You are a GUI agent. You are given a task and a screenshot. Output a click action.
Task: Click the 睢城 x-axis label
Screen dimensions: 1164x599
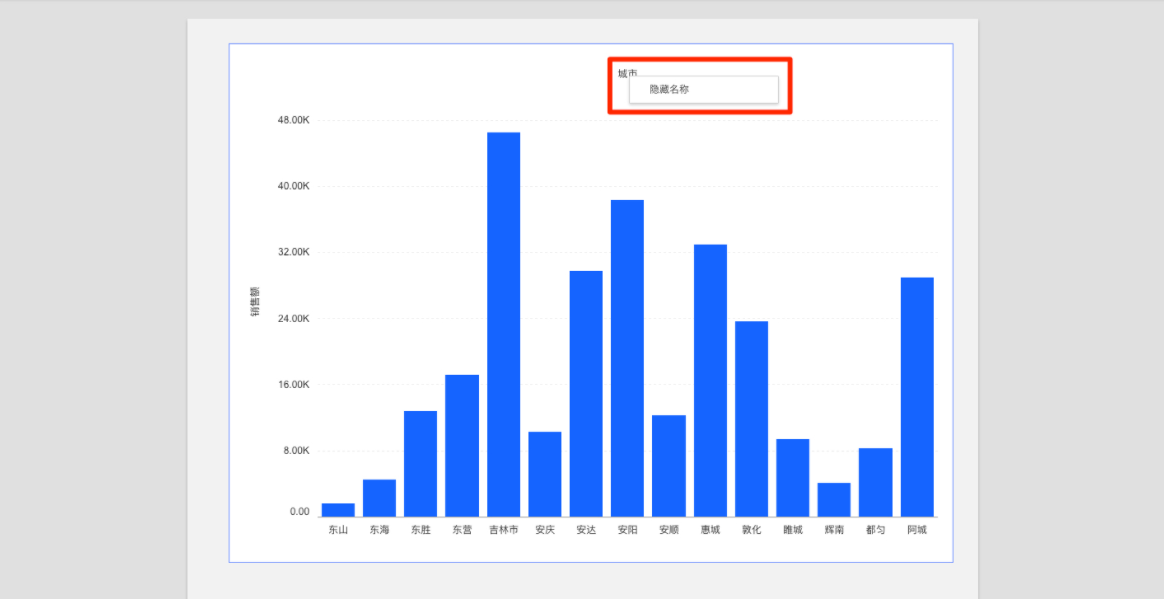pyautogui.click(x=793, y=530)
